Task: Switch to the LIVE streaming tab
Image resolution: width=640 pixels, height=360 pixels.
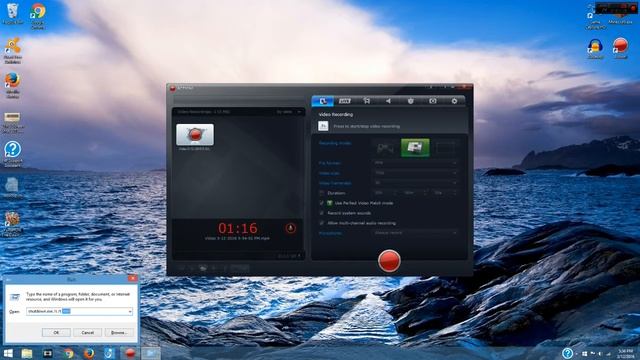Action: click(x=344, y=101)
